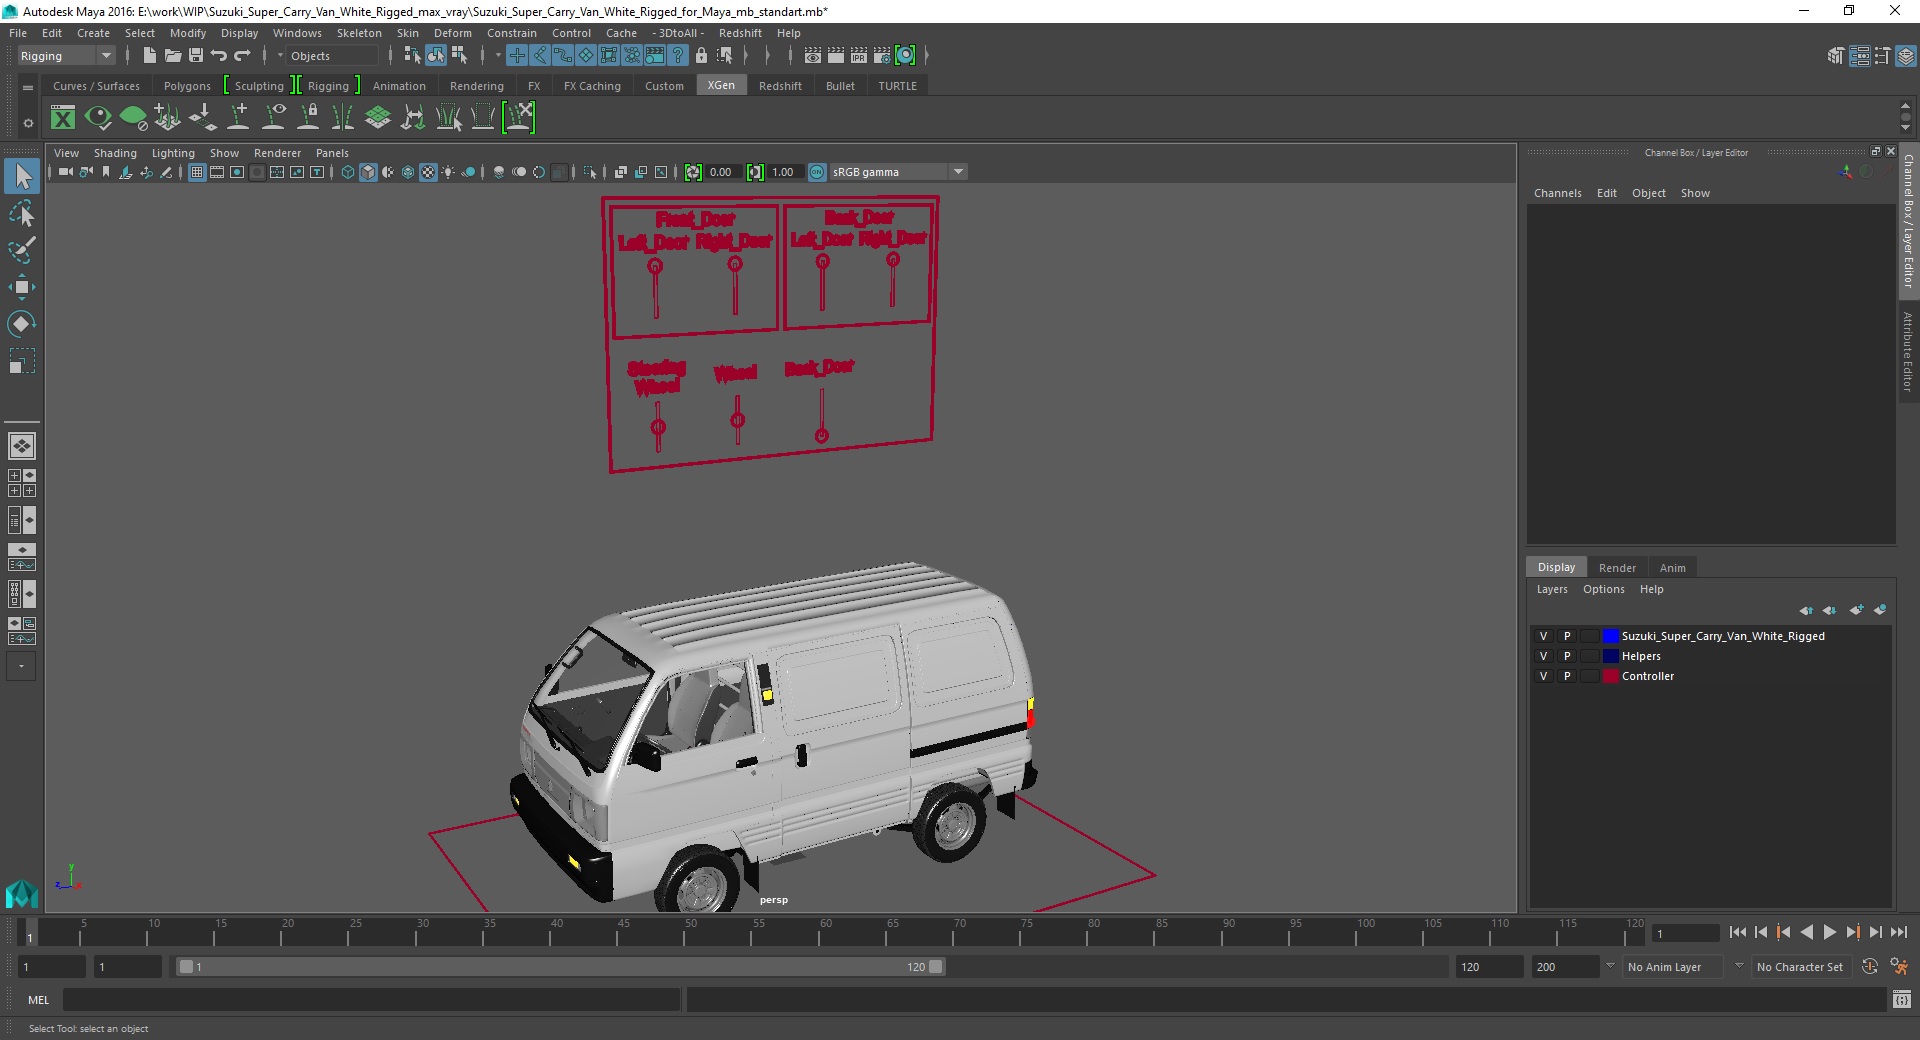Viewport: 1920px width, 1040px height.
Task: Click the four-view layout icon
Action: [22, 483]
